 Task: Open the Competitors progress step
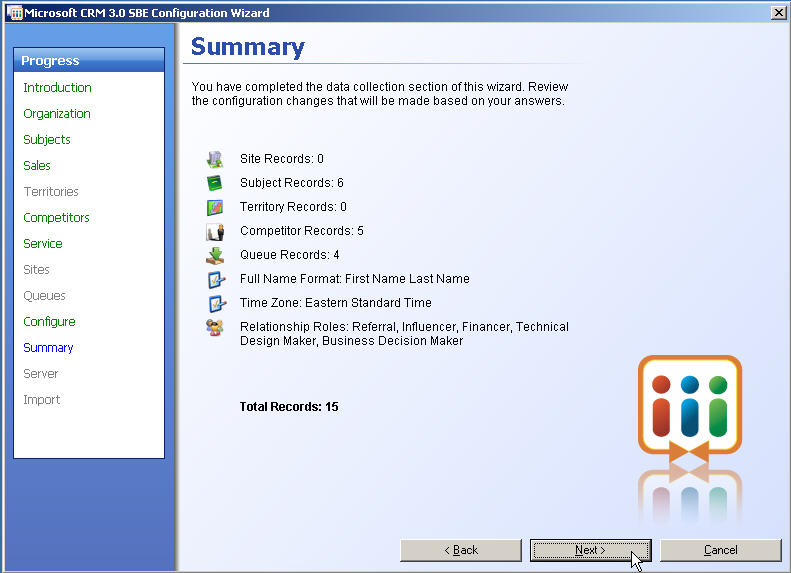pos(56,218)
